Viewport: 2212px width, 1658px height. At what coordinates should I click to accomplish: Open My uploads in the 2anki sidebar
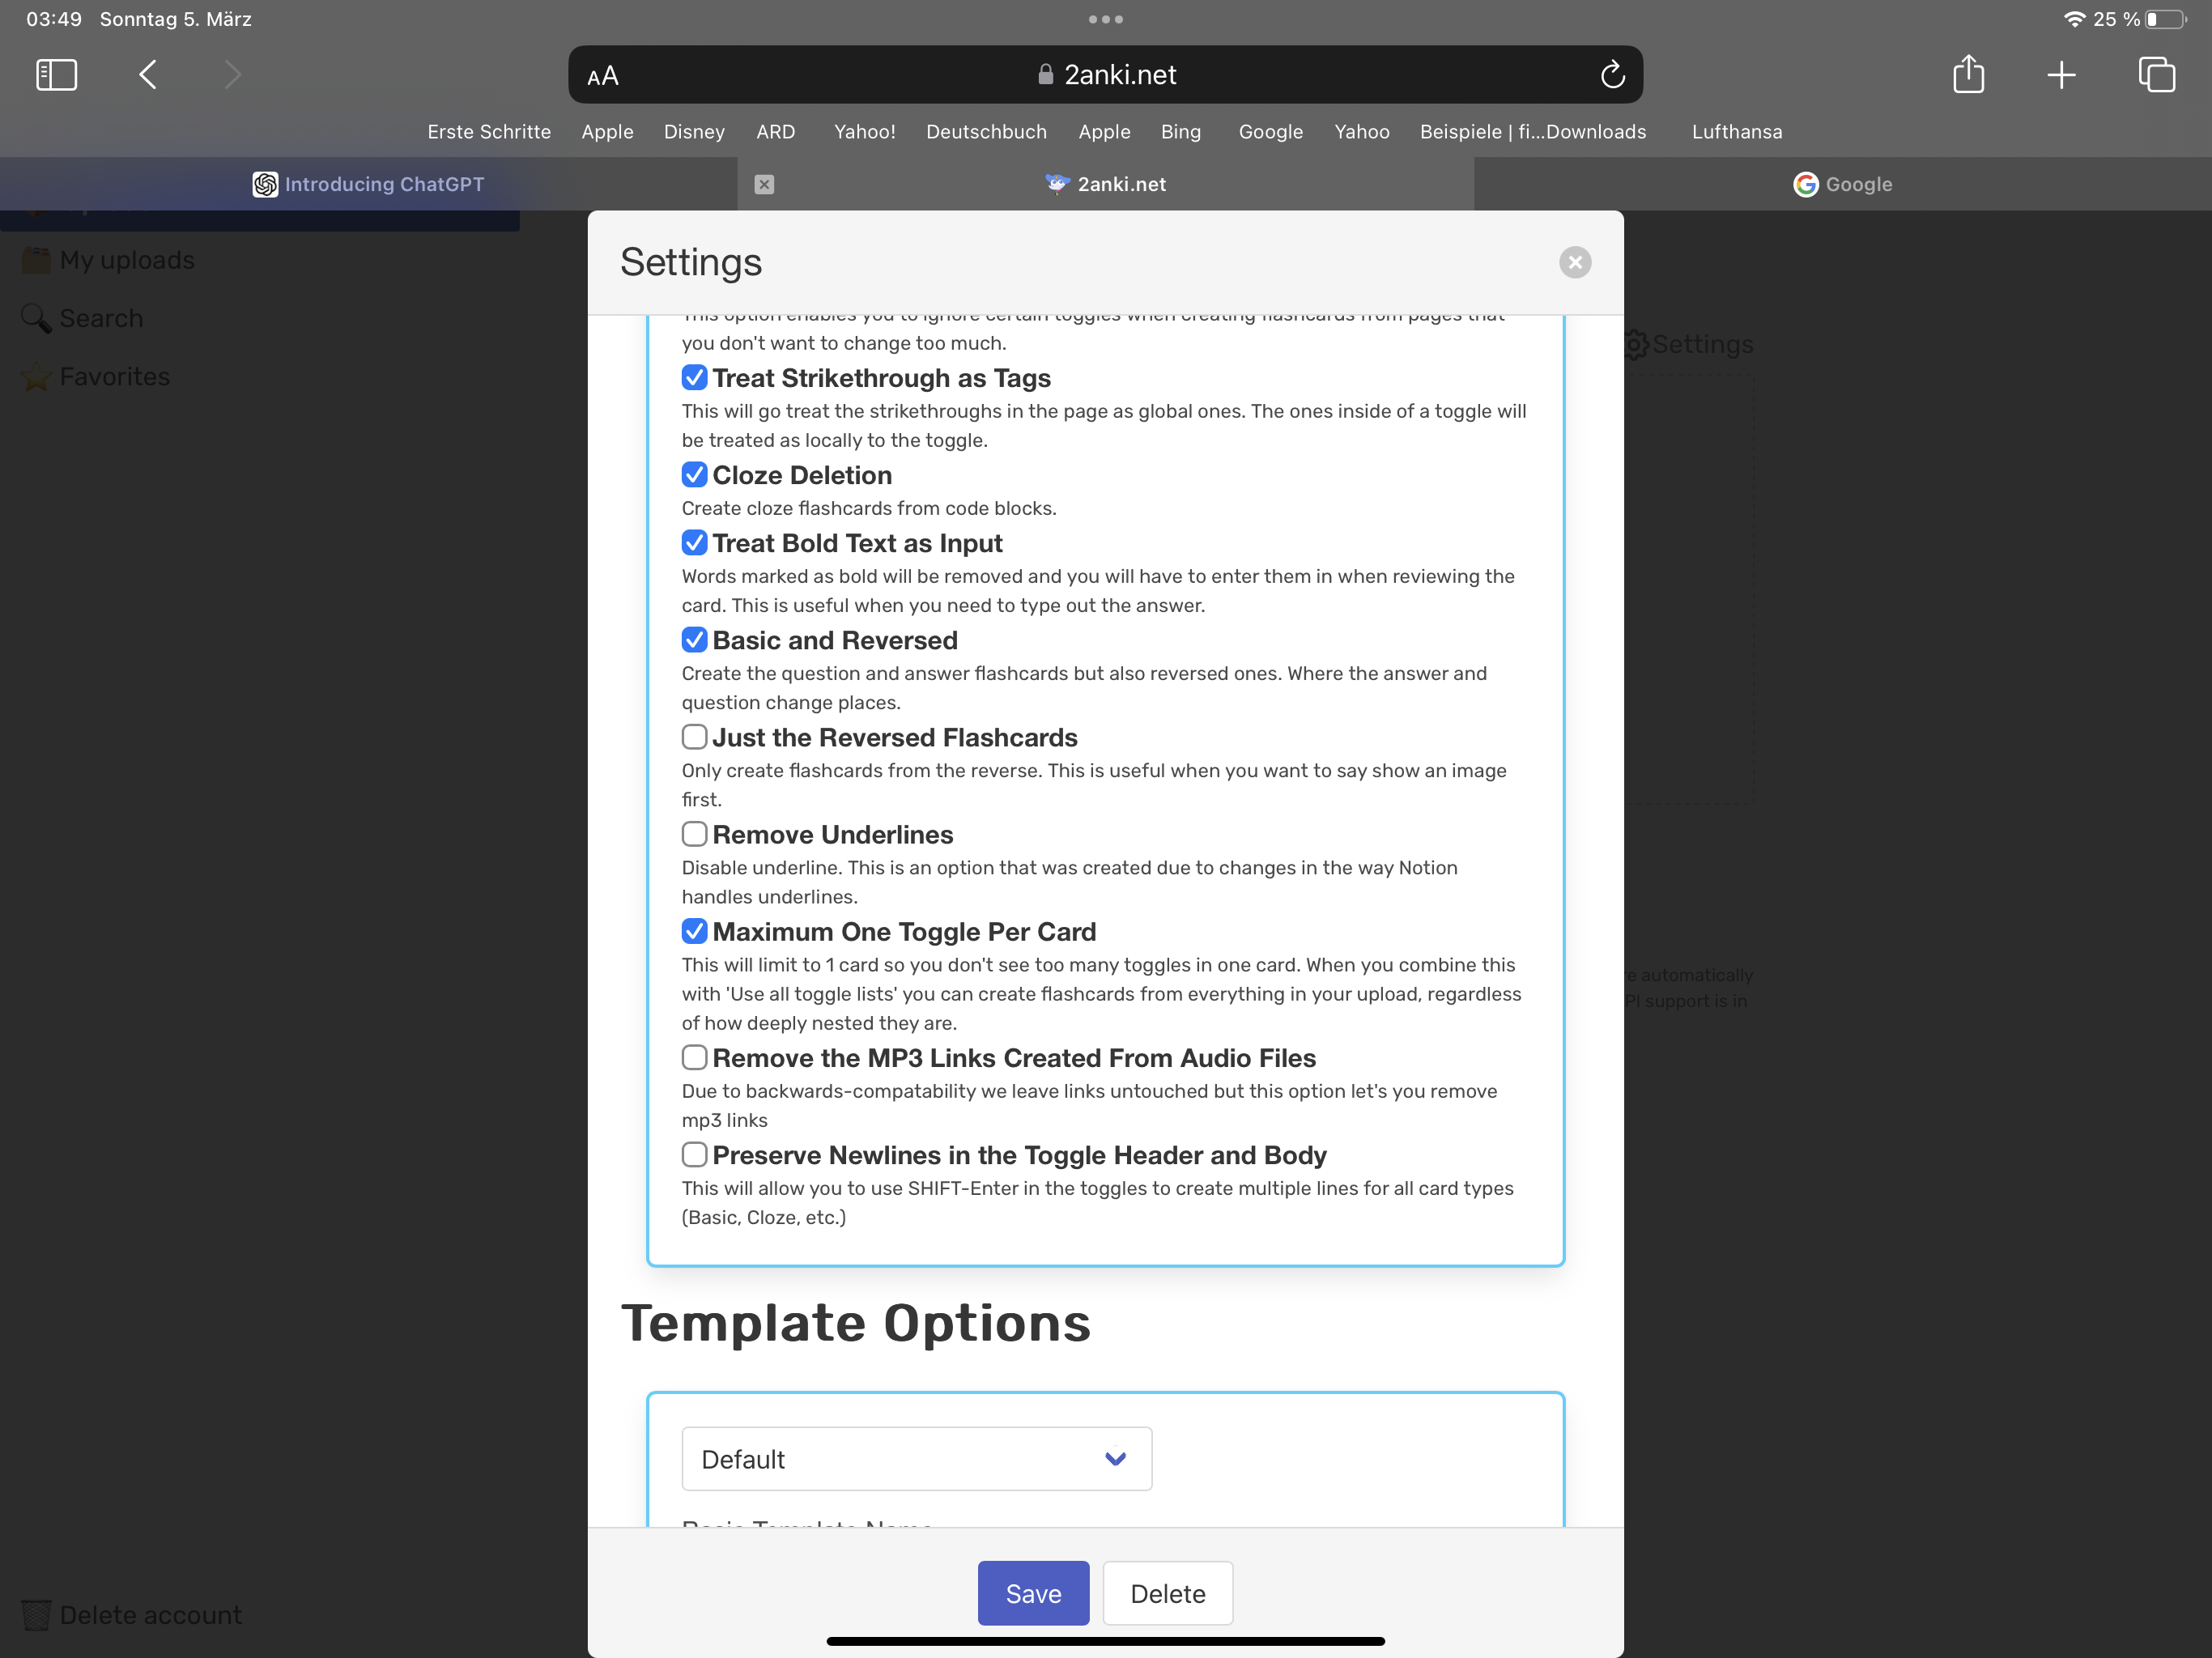[127, 259]
